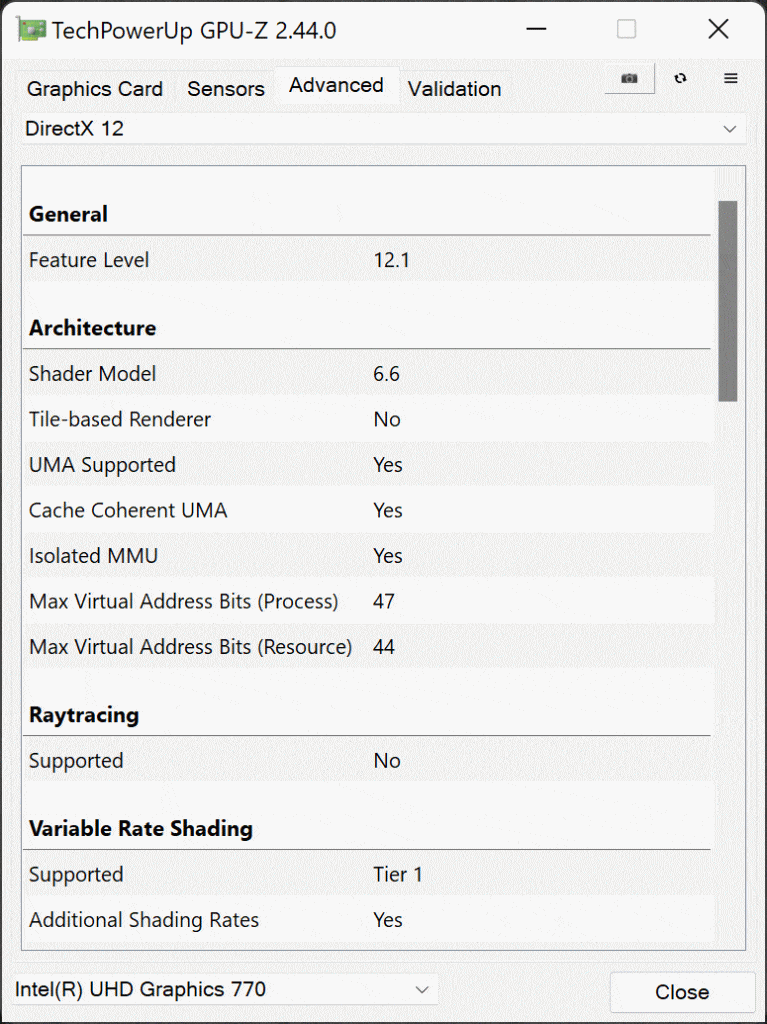Screen dimensions: 767x1024
Task: Click the Close button
Action: tap(682, 992)
